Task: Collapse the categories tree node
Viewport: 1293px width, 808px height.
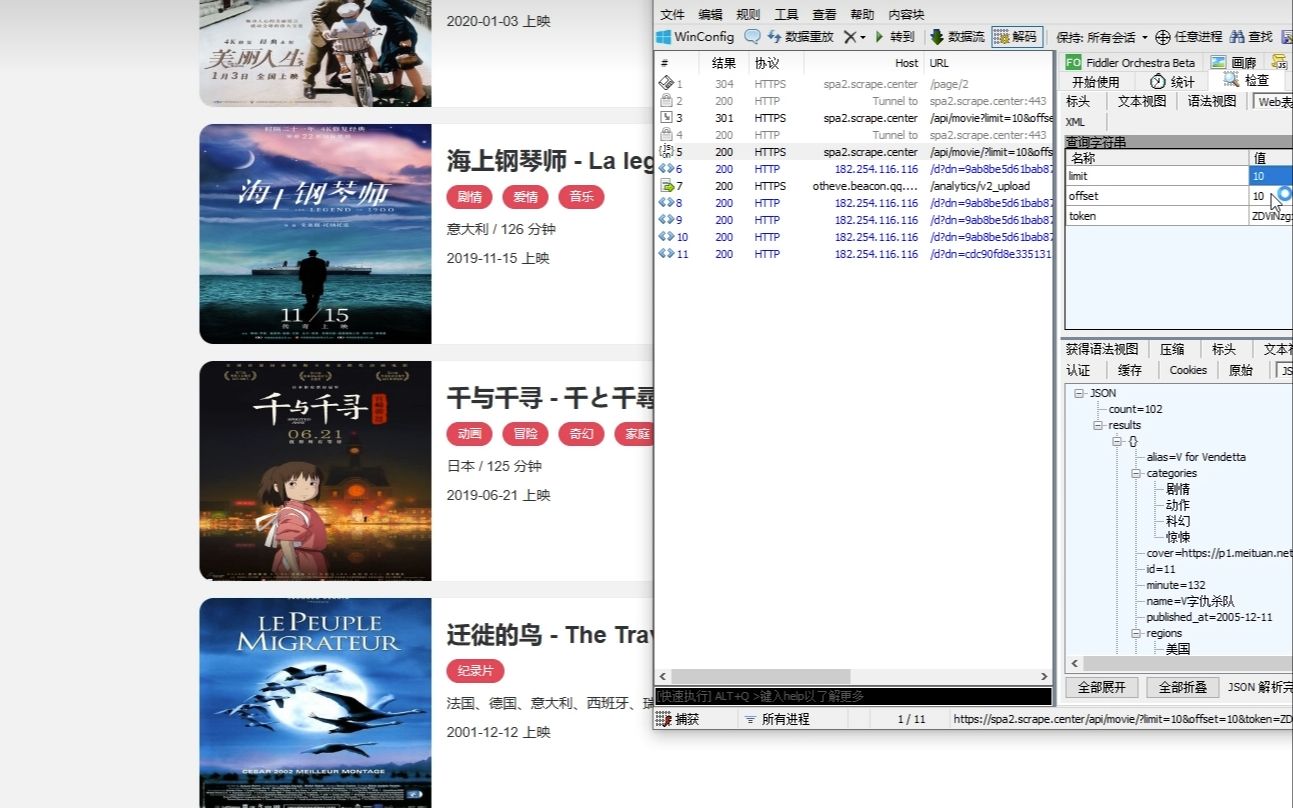Action: coord(1136,473)
